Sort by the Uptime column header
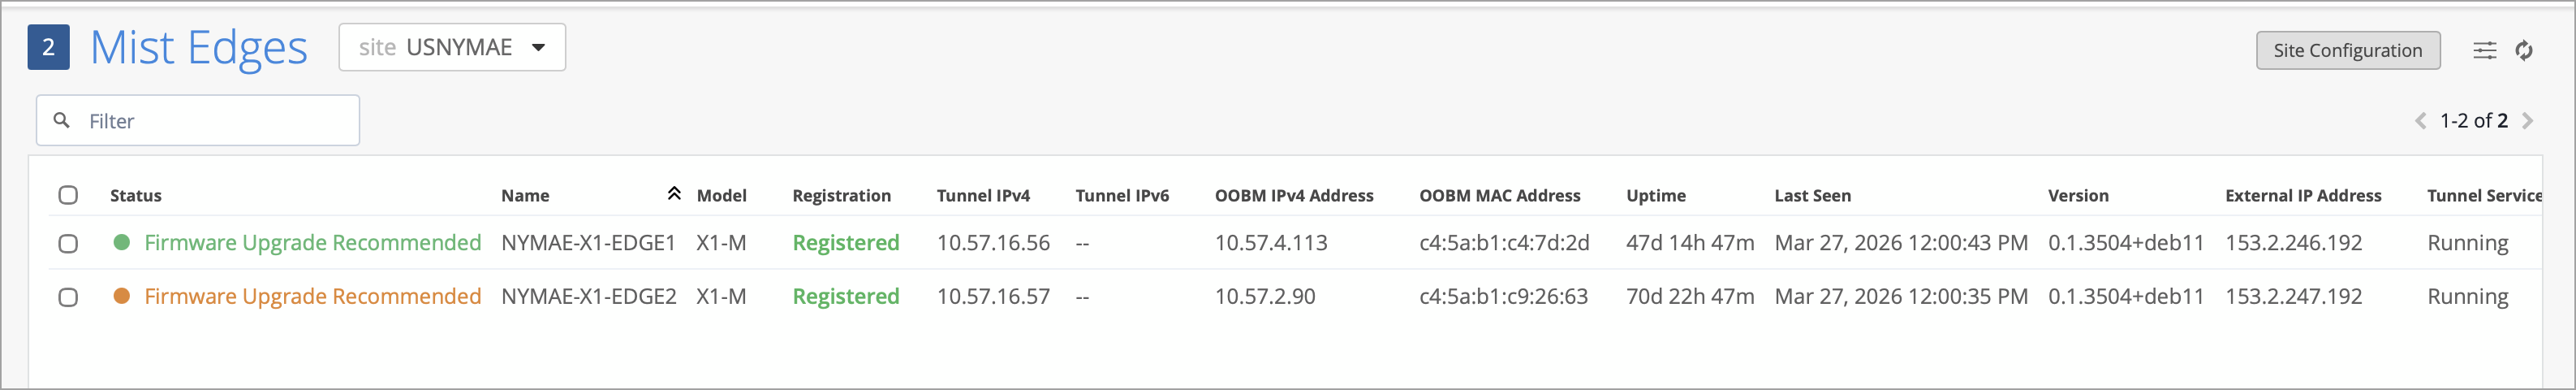2576x390 pixels. click(x=1656, y=196)
